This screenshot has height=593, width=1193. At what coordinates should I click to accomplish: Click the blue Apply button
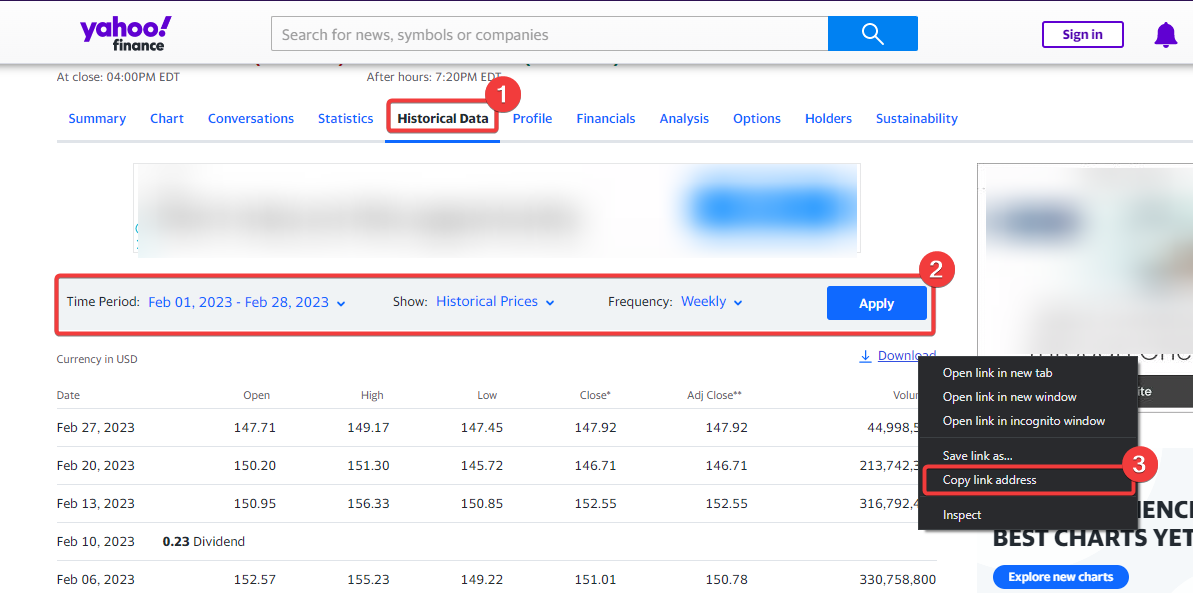[876, 303]
